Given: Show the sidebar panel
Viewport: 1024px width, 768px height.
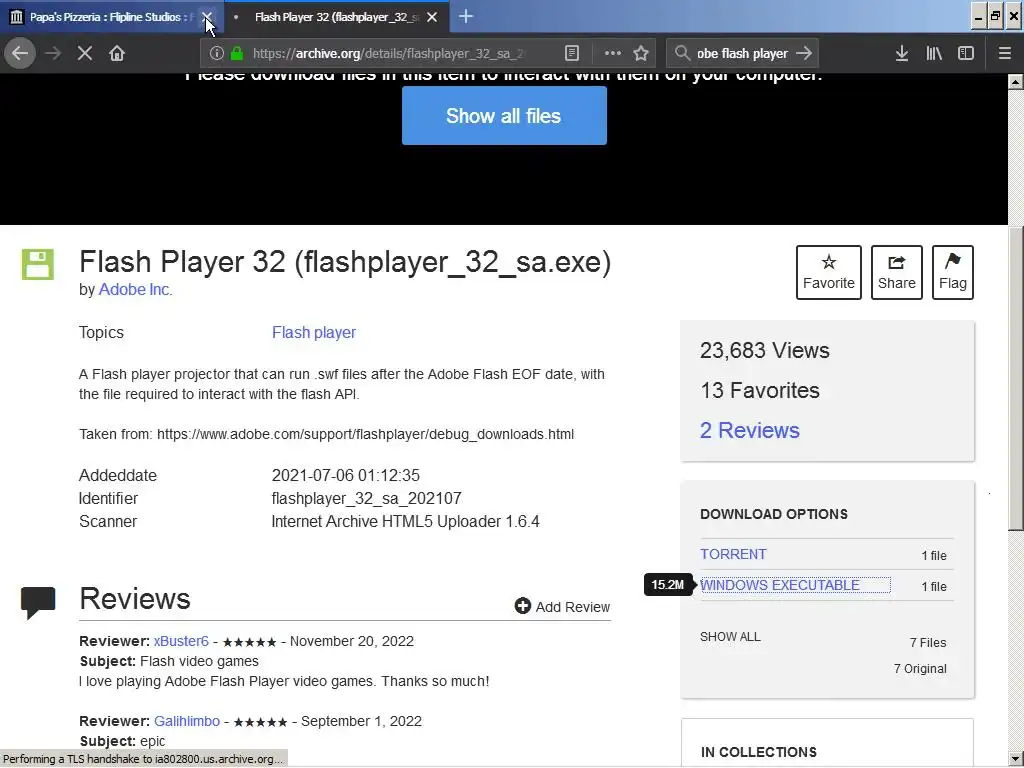Looking at the screenshot, I should [966, 54].
